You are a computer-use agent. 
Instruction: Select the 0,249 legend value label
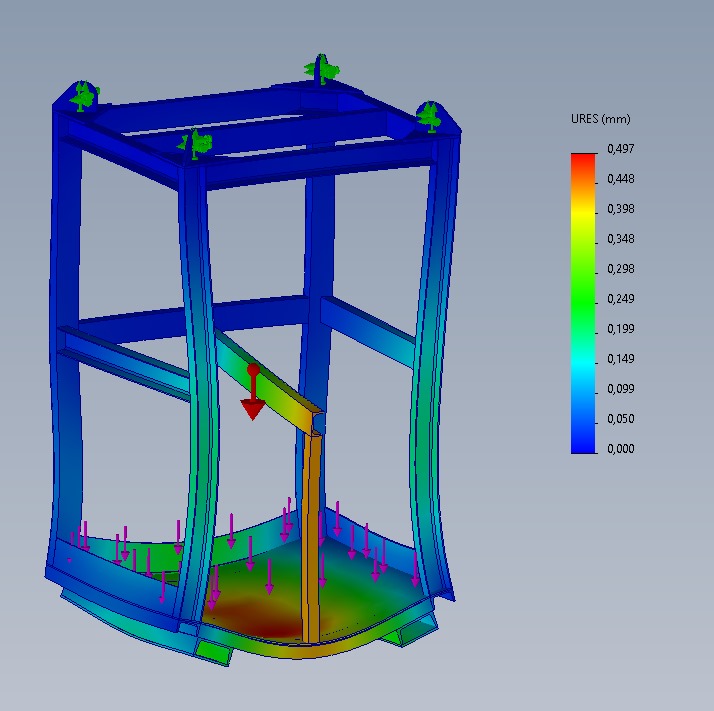(621, 299)
